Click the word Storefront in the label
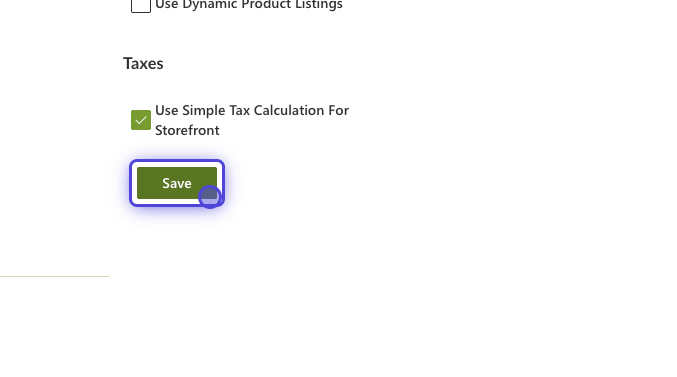The width and height of the screenshot is (677, 377). pyautogui.click(x=187, y=130)
